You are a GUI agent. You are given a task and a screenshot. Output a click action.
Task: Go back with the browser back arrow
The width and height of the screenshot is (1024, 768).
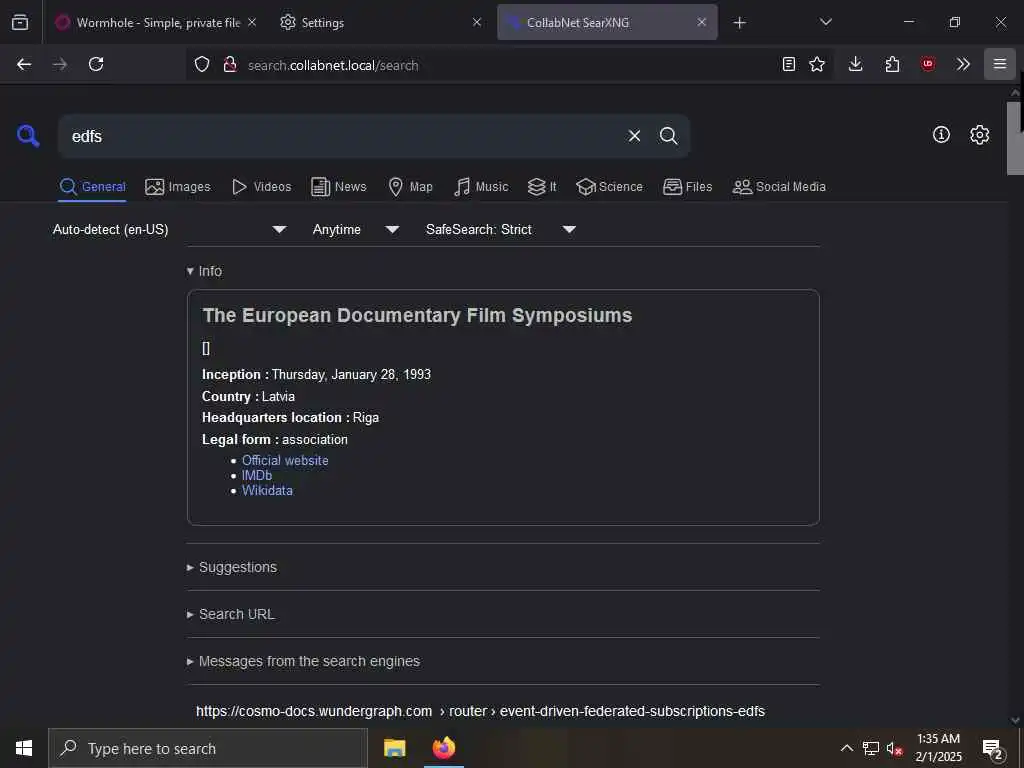pyautogui.click(x=24, y=64)
